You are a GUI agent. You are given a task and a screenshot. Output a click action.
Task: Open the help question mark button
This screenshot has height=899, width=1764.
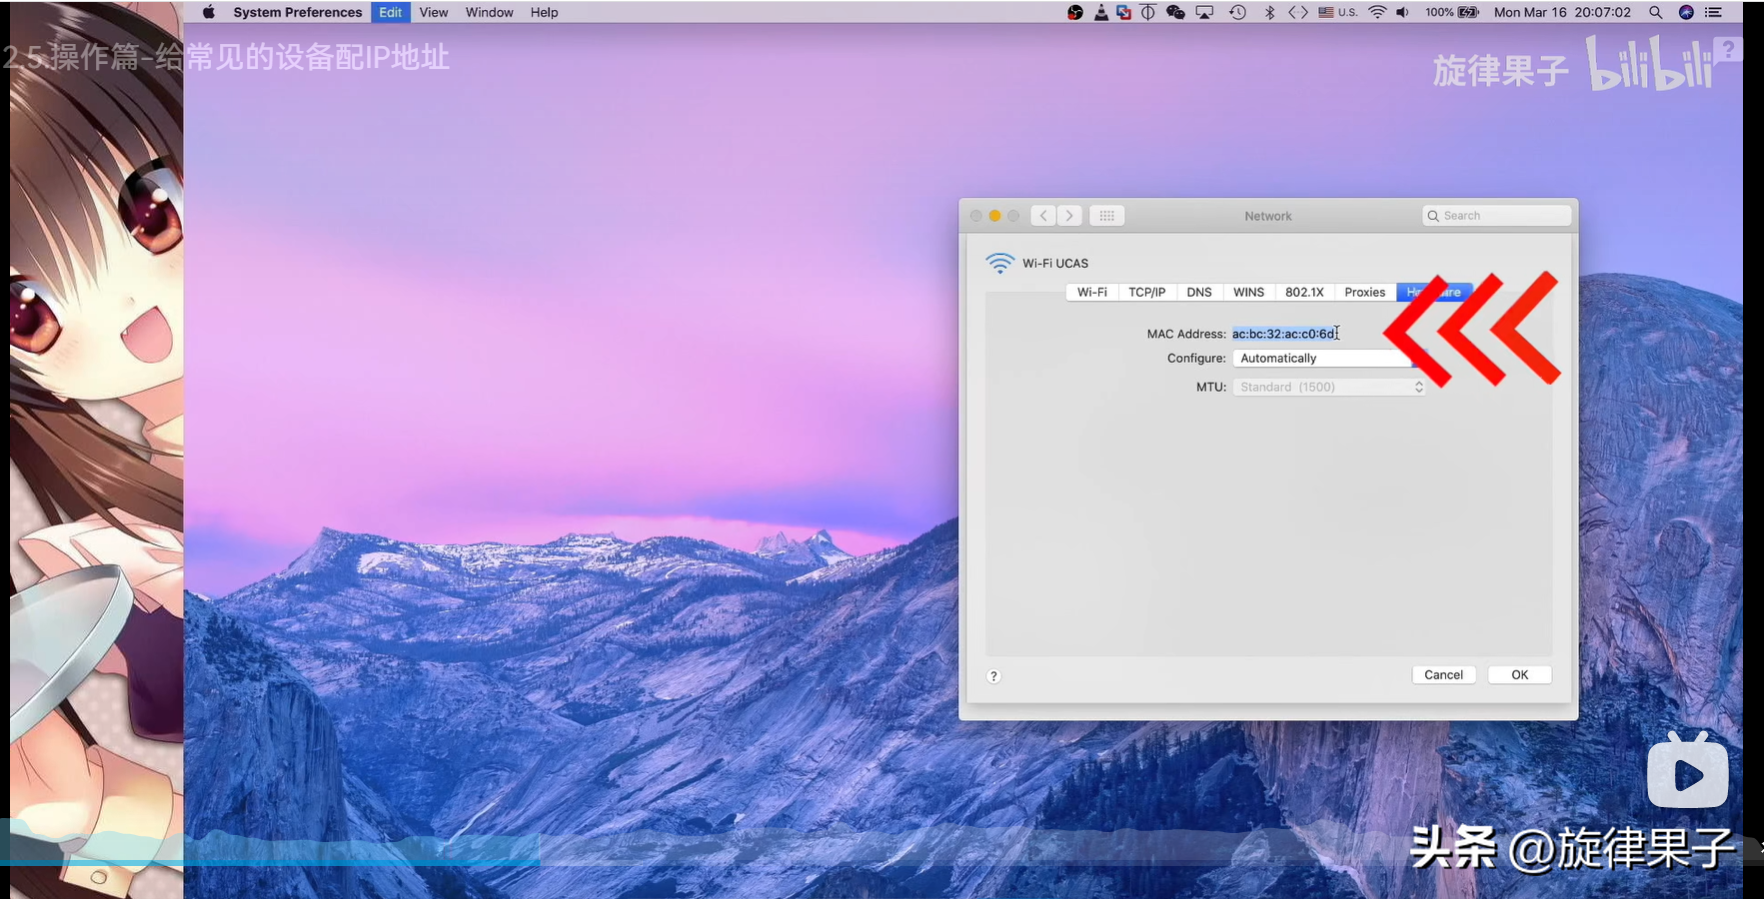click(993, 676)
